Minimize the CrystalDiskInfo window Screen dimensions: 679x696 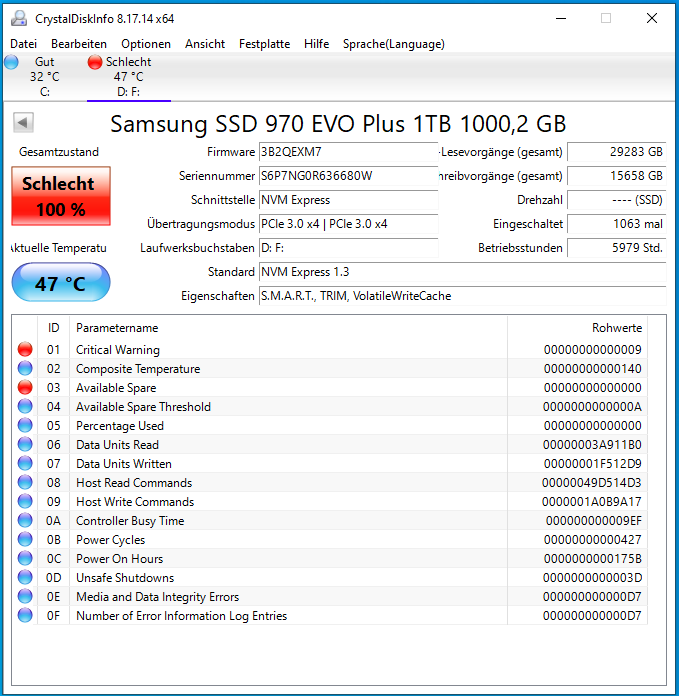pyautogui.click(x=561, y=18)
